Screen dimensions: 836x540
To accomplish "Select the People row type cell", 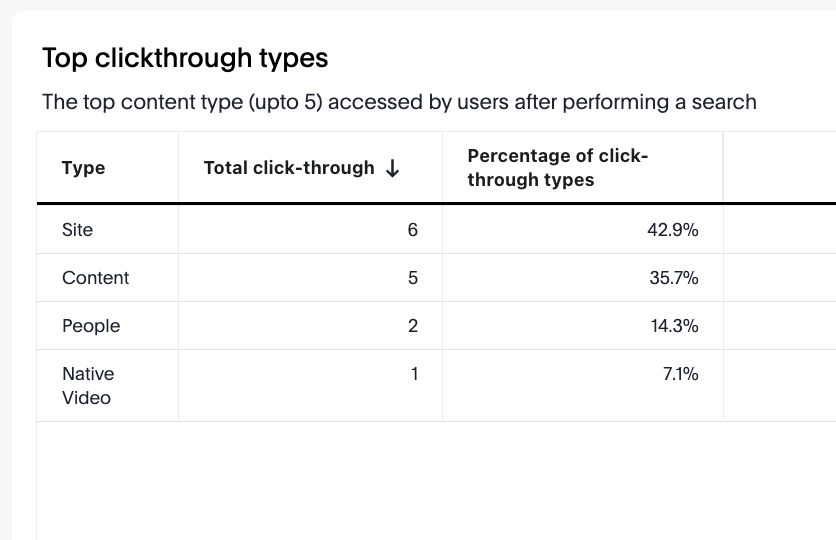I will [90, 326].
